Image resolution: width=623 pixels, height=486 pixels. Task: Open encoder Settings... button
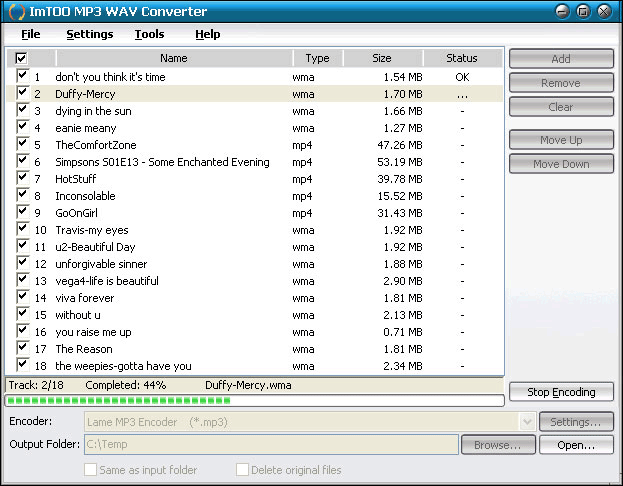pos(576,422)
